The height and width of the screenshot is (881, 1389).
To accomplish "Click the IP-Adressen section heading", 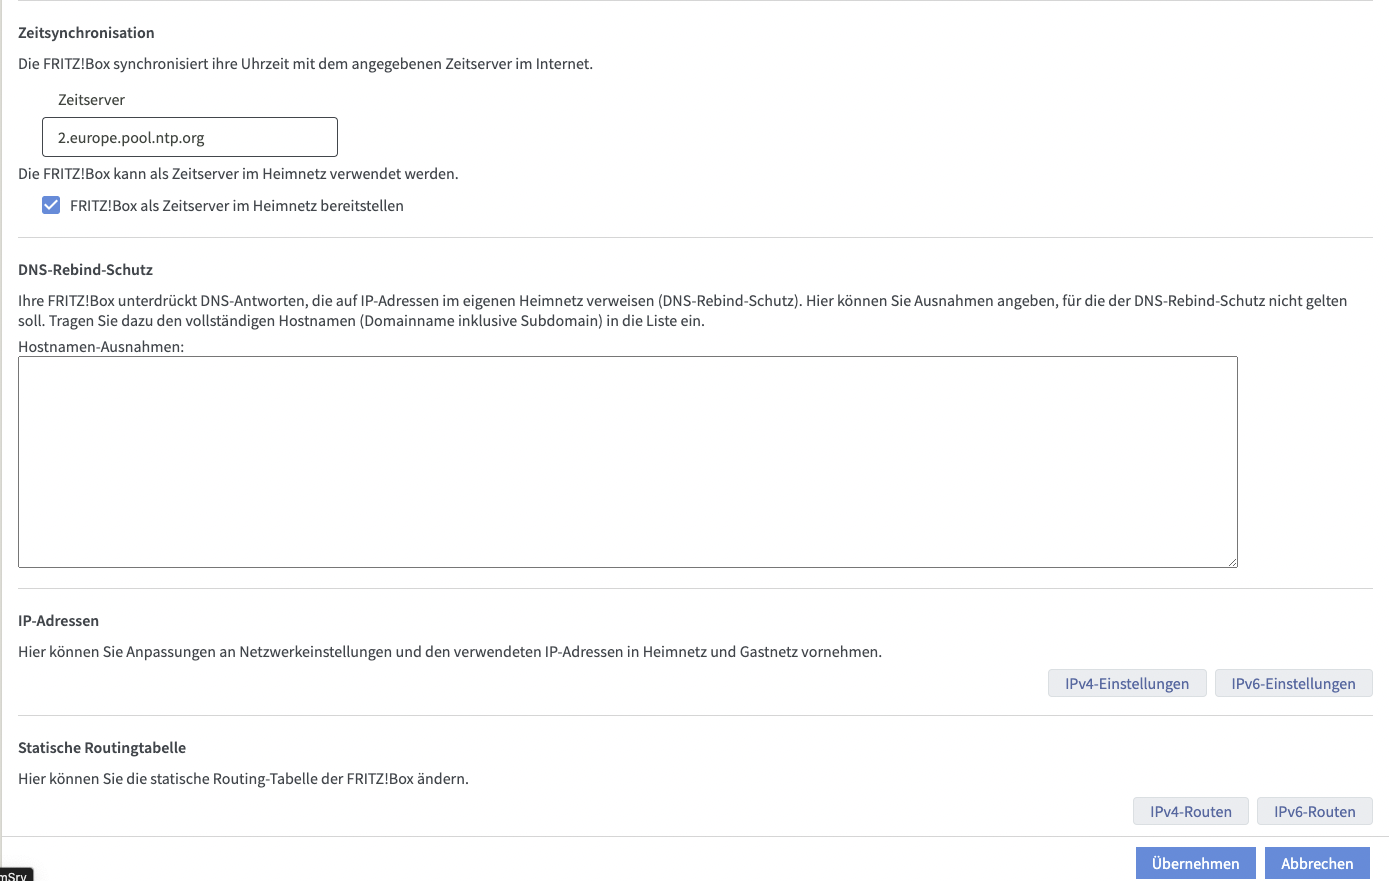I will [x=58, y=620].
